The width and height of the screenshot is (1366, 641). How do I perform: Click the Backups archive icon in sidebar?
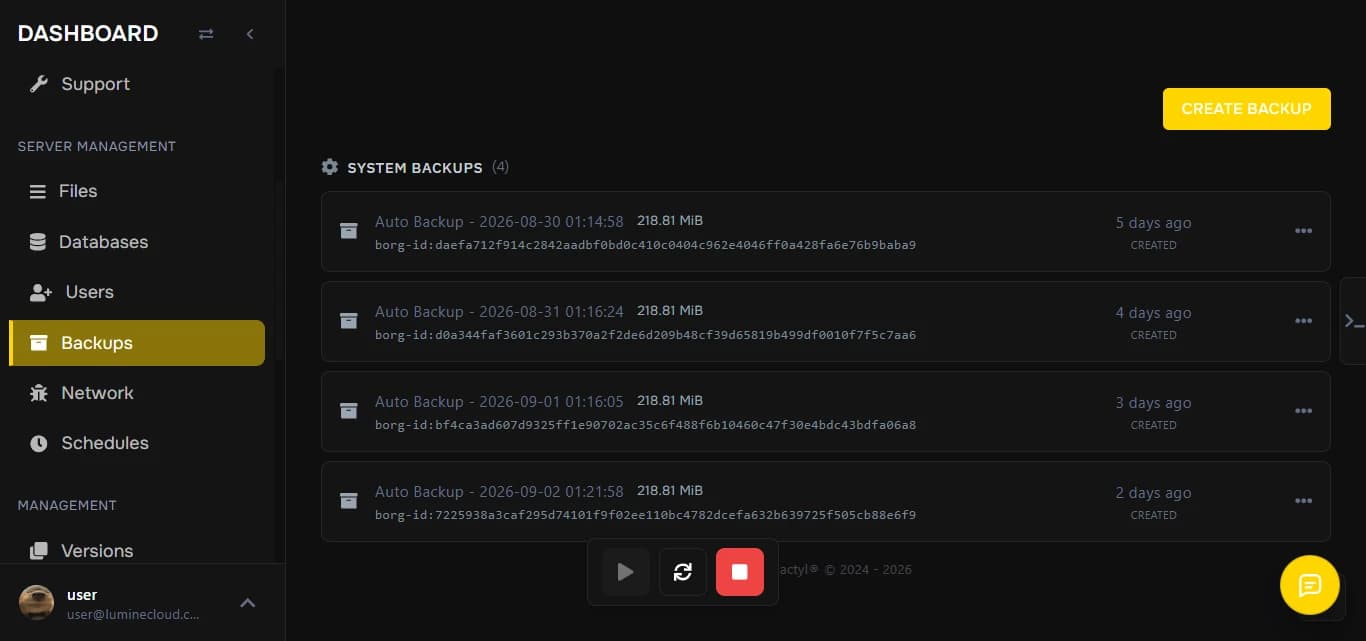point(39,343)
